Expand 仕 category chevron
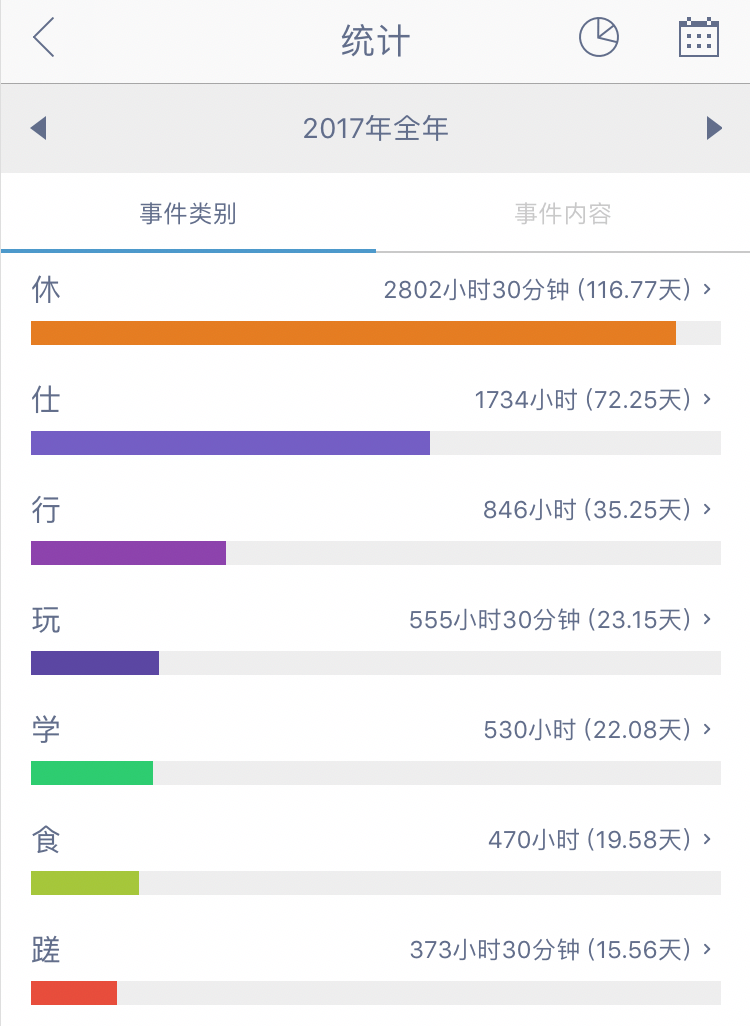750x1026 pixels. click(x=707, y=398)
